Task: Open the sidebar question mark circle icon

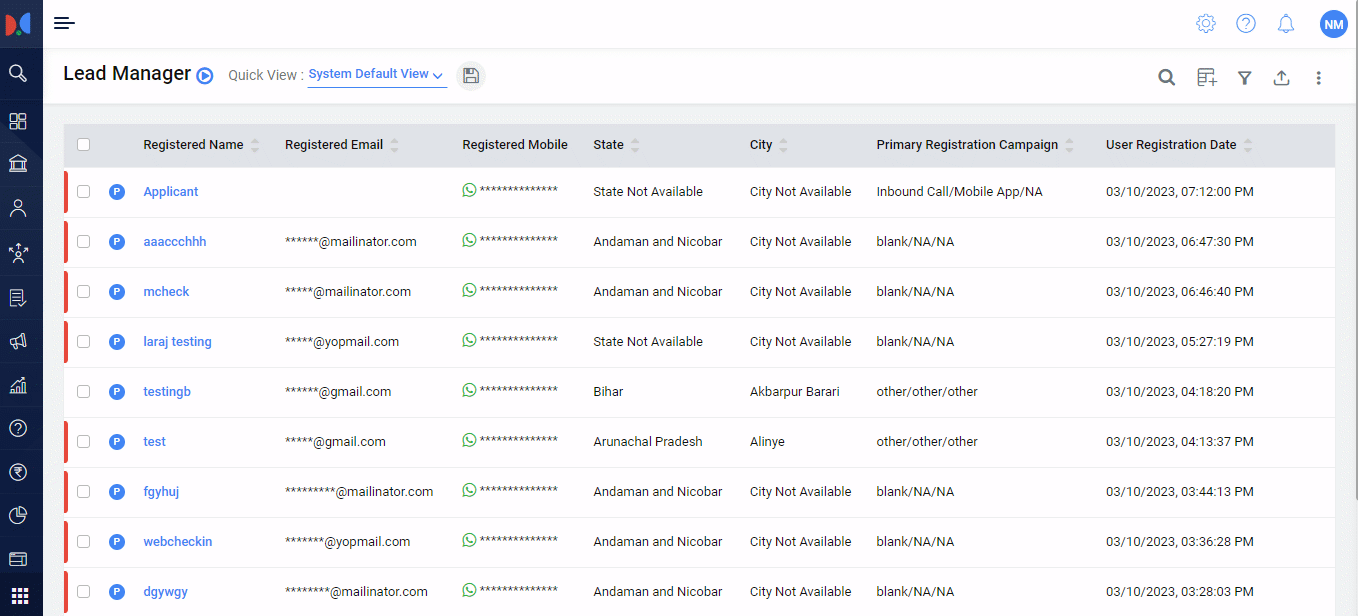Action: 18,428
